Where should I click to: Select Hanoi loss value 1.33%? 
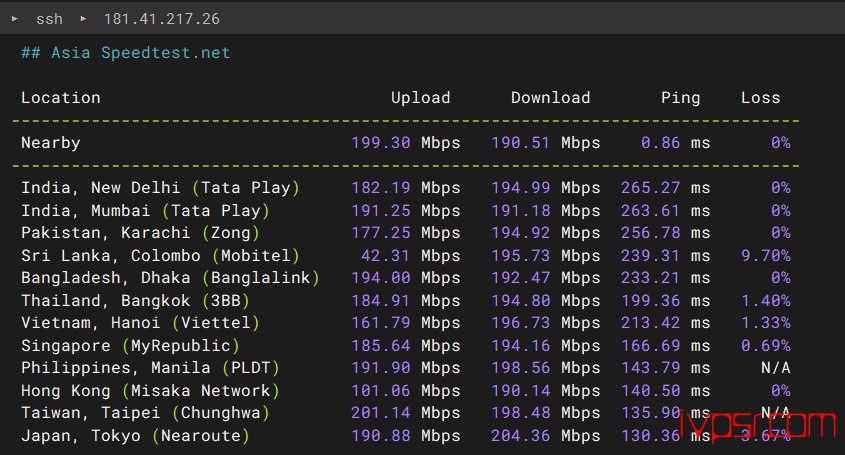766,323
